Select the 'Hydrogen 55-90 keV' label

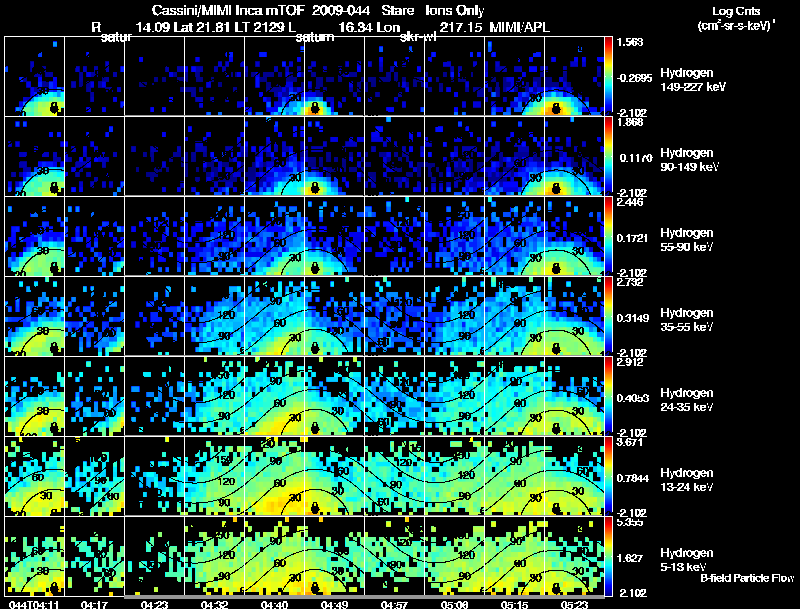[687, 240]
